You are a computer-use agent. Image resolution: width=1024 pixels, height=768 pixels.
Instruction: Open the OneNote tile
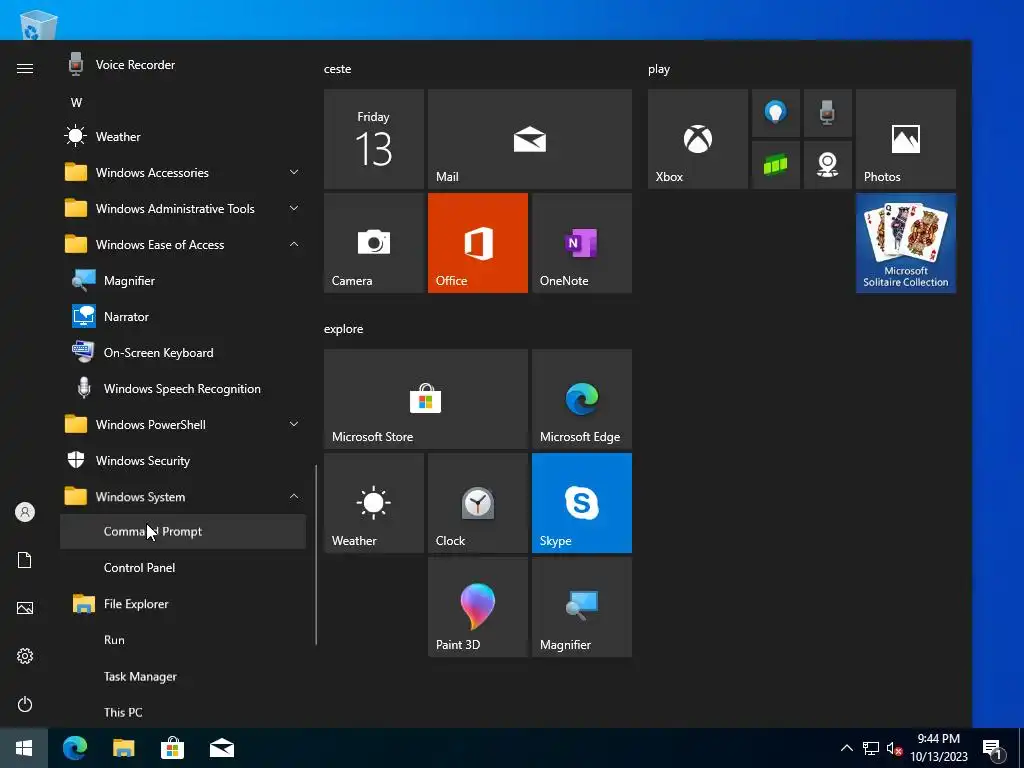(582, 243)
